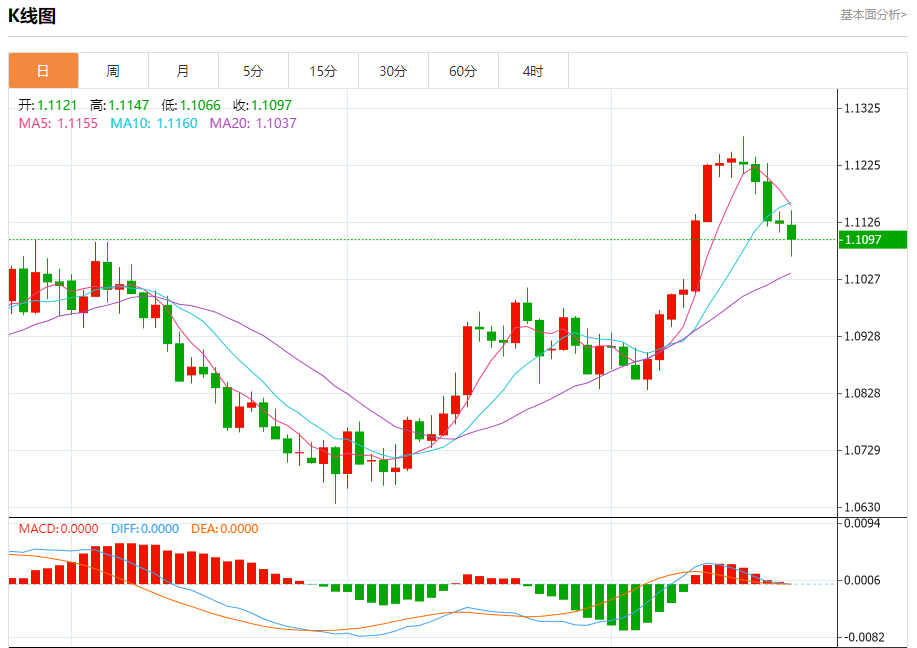This screenshot has height=648, width=917.
Task: Click the 高:1.1147 high price value
Action: (x=120, y=105)
